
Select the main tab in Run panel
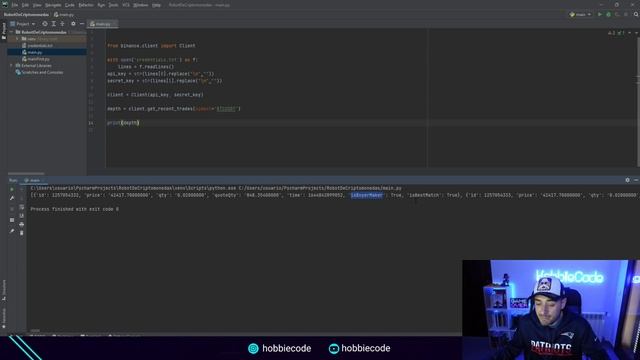[x=34, y=180]
